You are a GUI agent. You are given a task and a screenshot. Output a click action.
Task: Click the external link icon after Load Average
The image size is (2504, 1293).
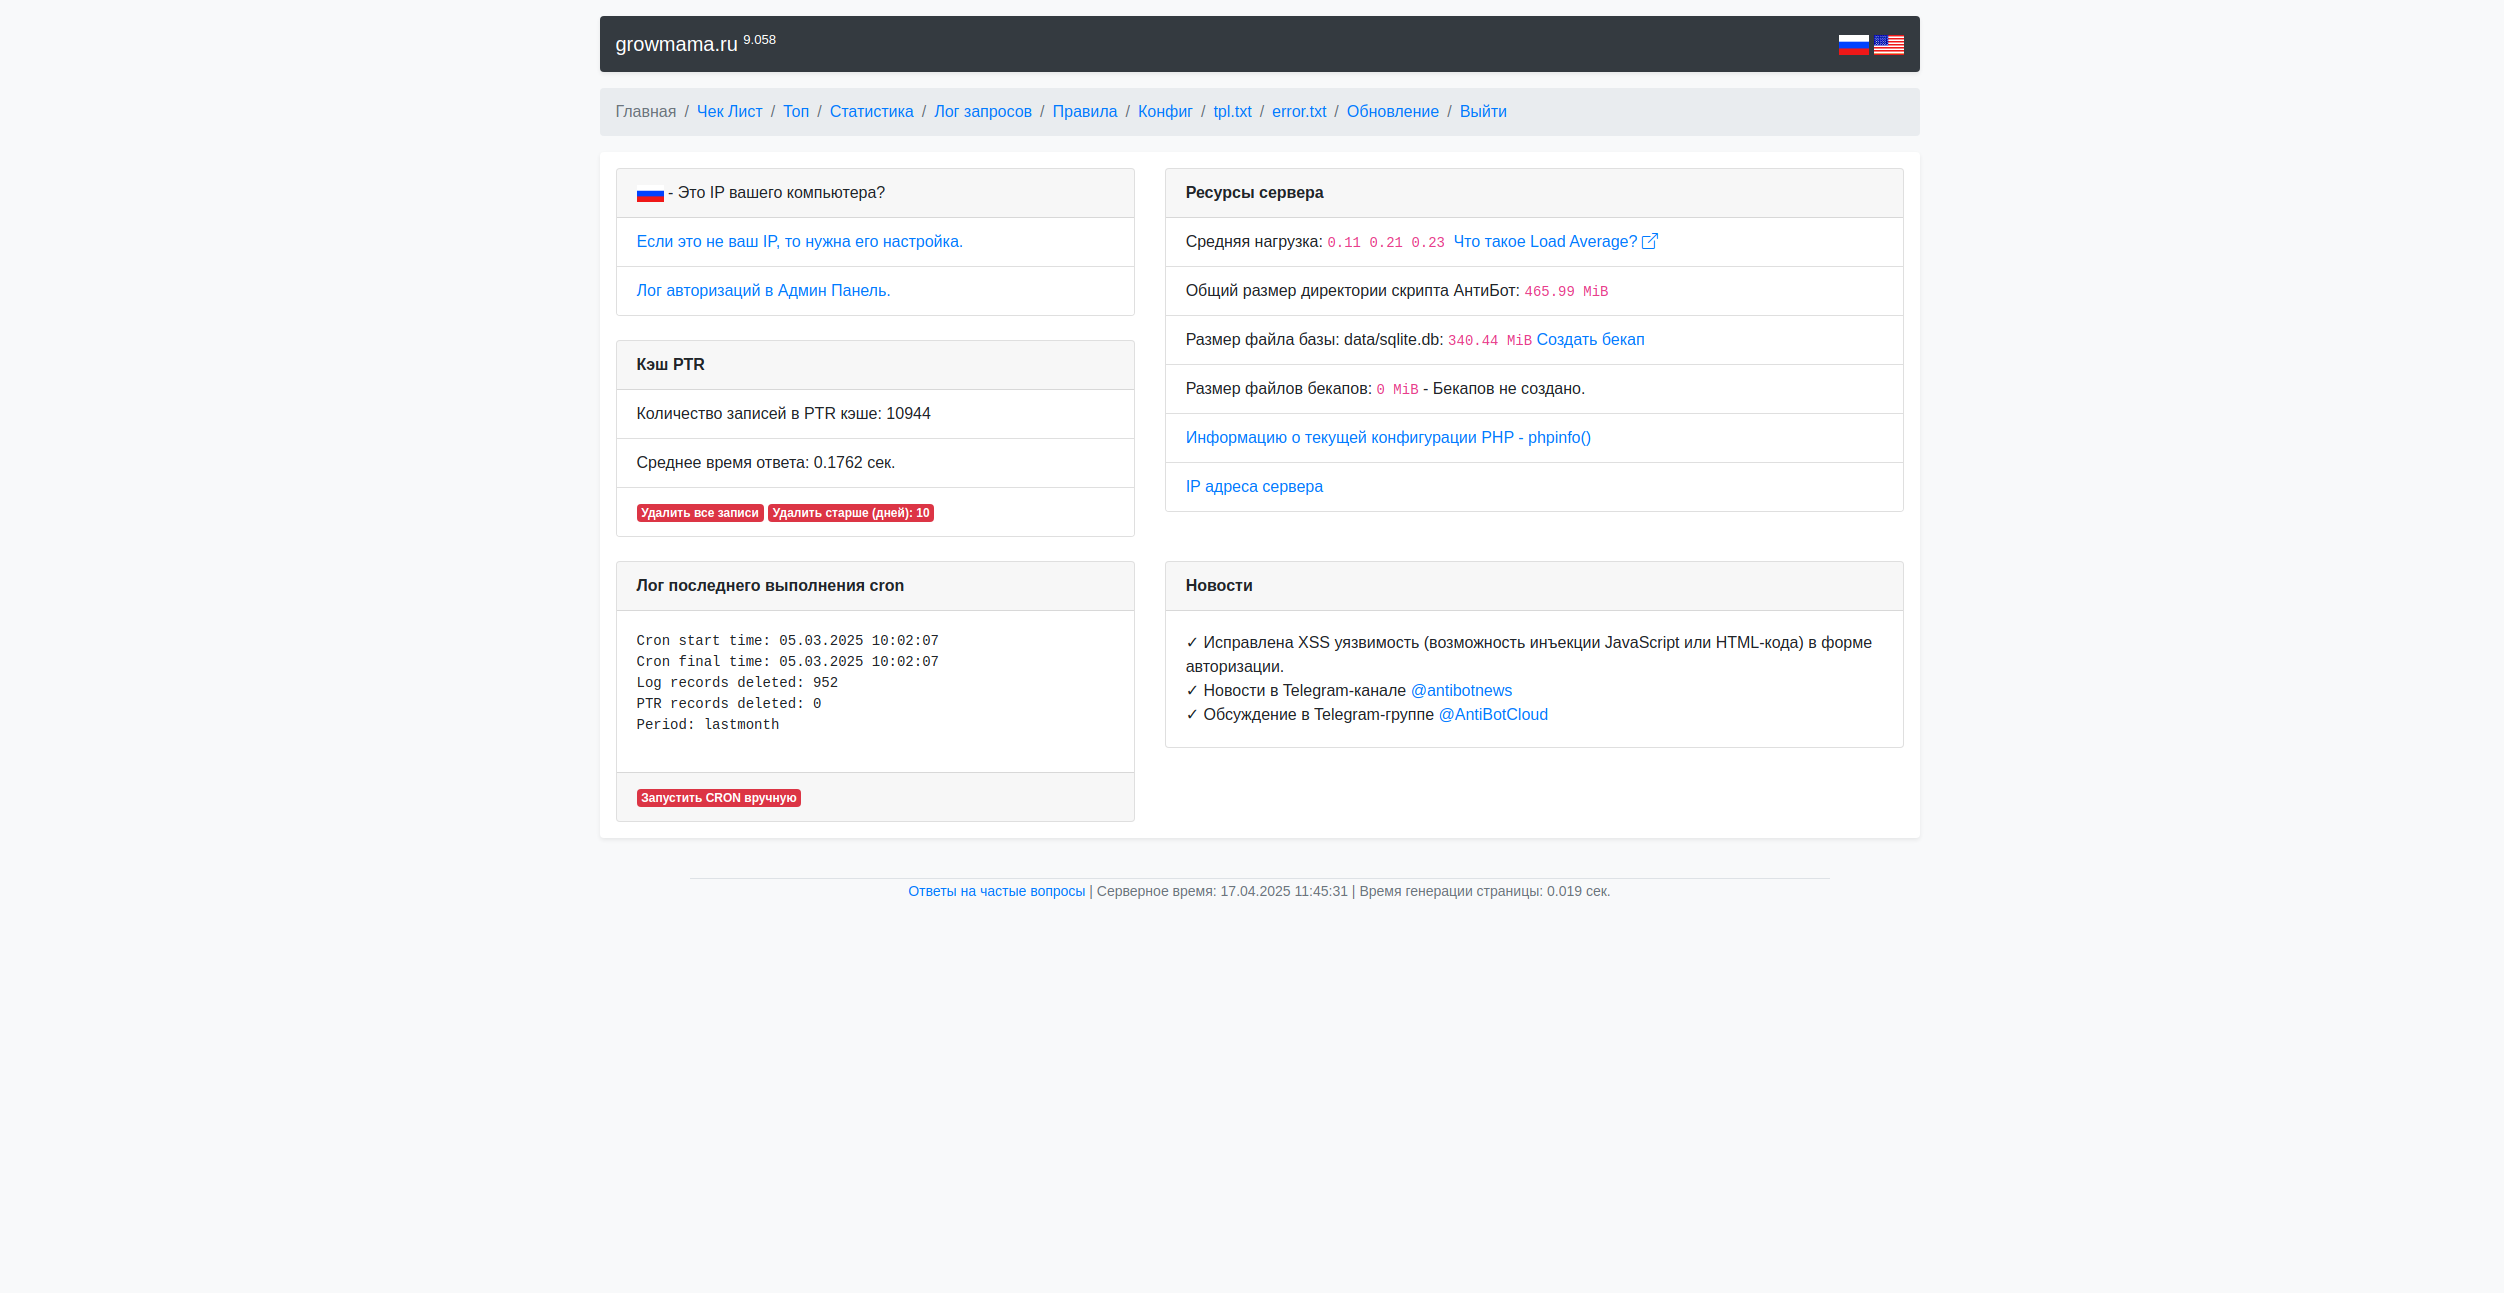[1650, 241]
